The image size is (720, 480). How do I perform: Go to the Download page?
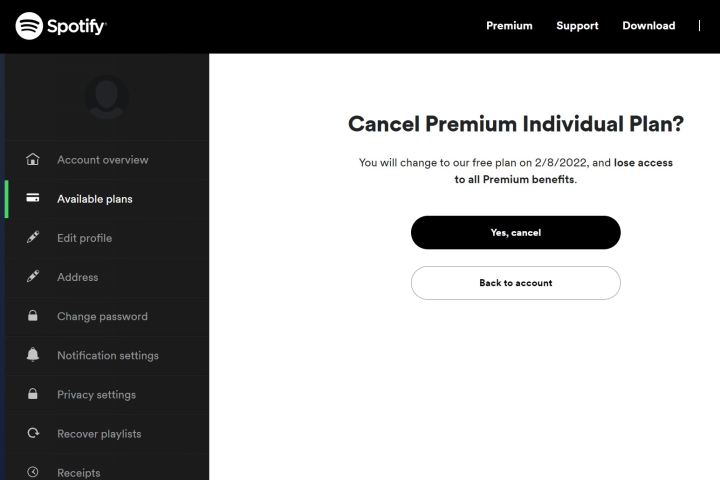click(648, 26)
